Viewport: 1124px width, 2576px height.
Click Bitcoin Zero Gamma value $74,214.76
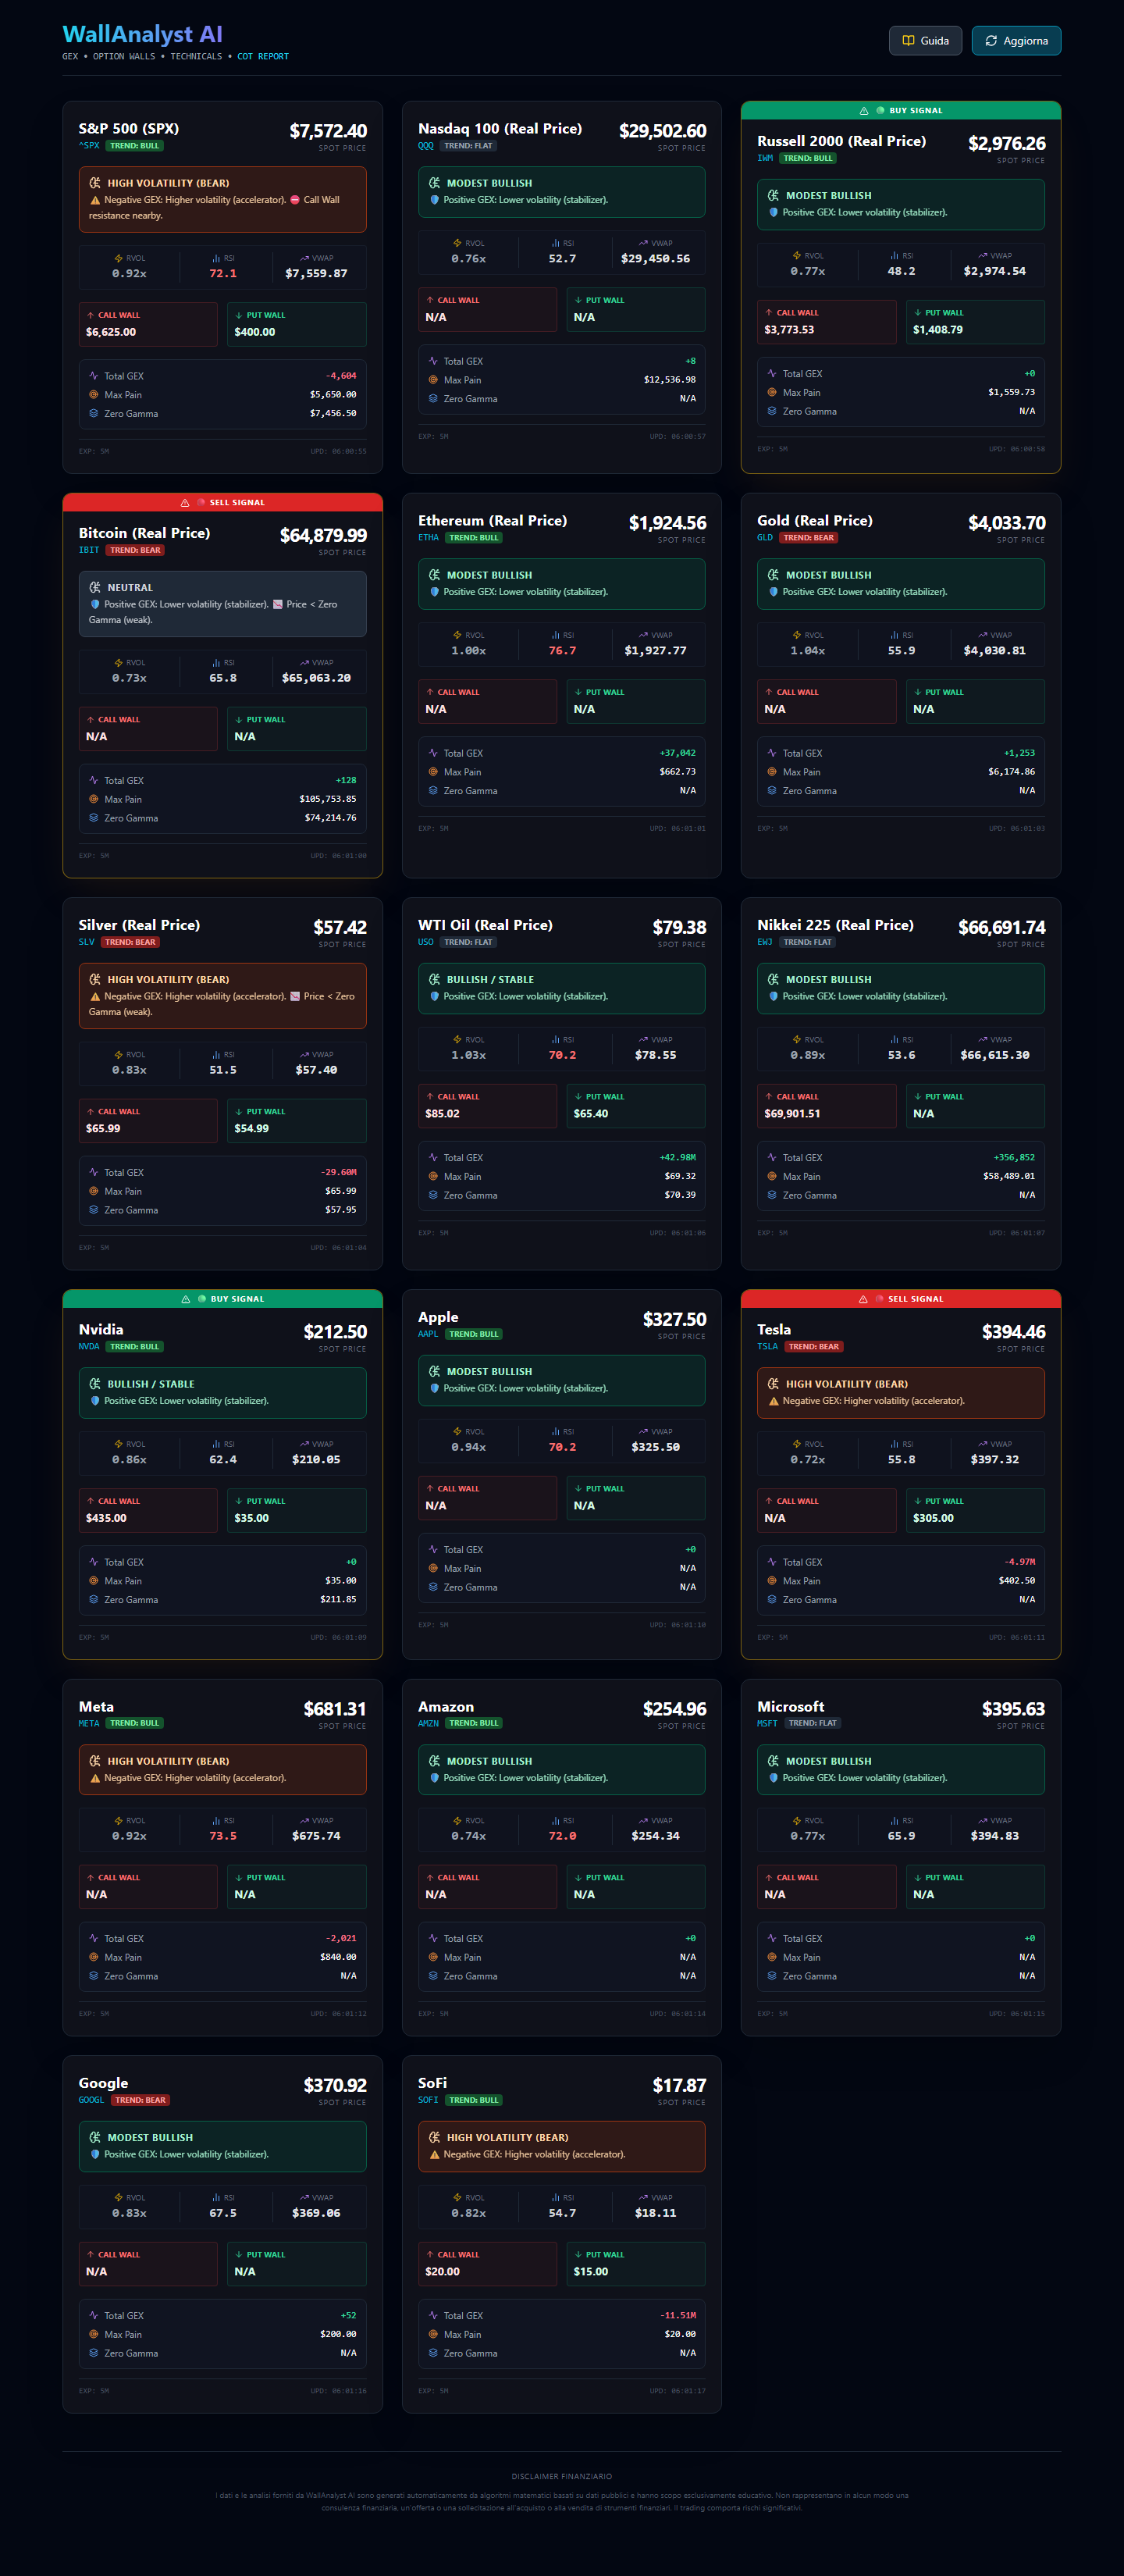330,818
